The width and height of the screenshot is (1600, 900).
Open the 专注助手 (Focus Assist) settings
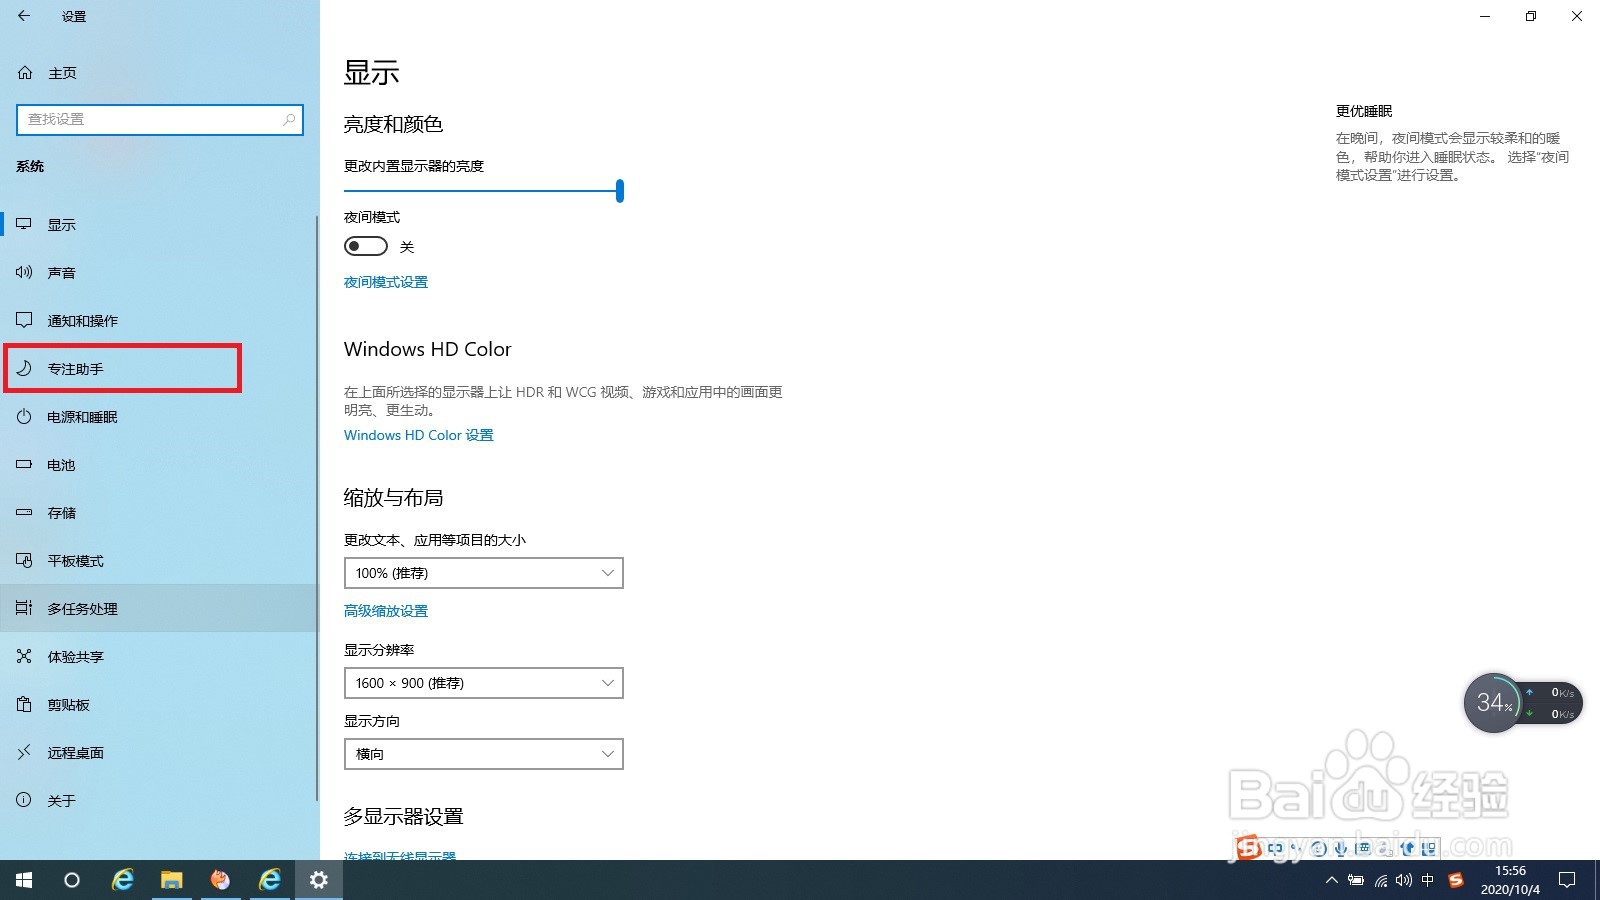point(74,368)
